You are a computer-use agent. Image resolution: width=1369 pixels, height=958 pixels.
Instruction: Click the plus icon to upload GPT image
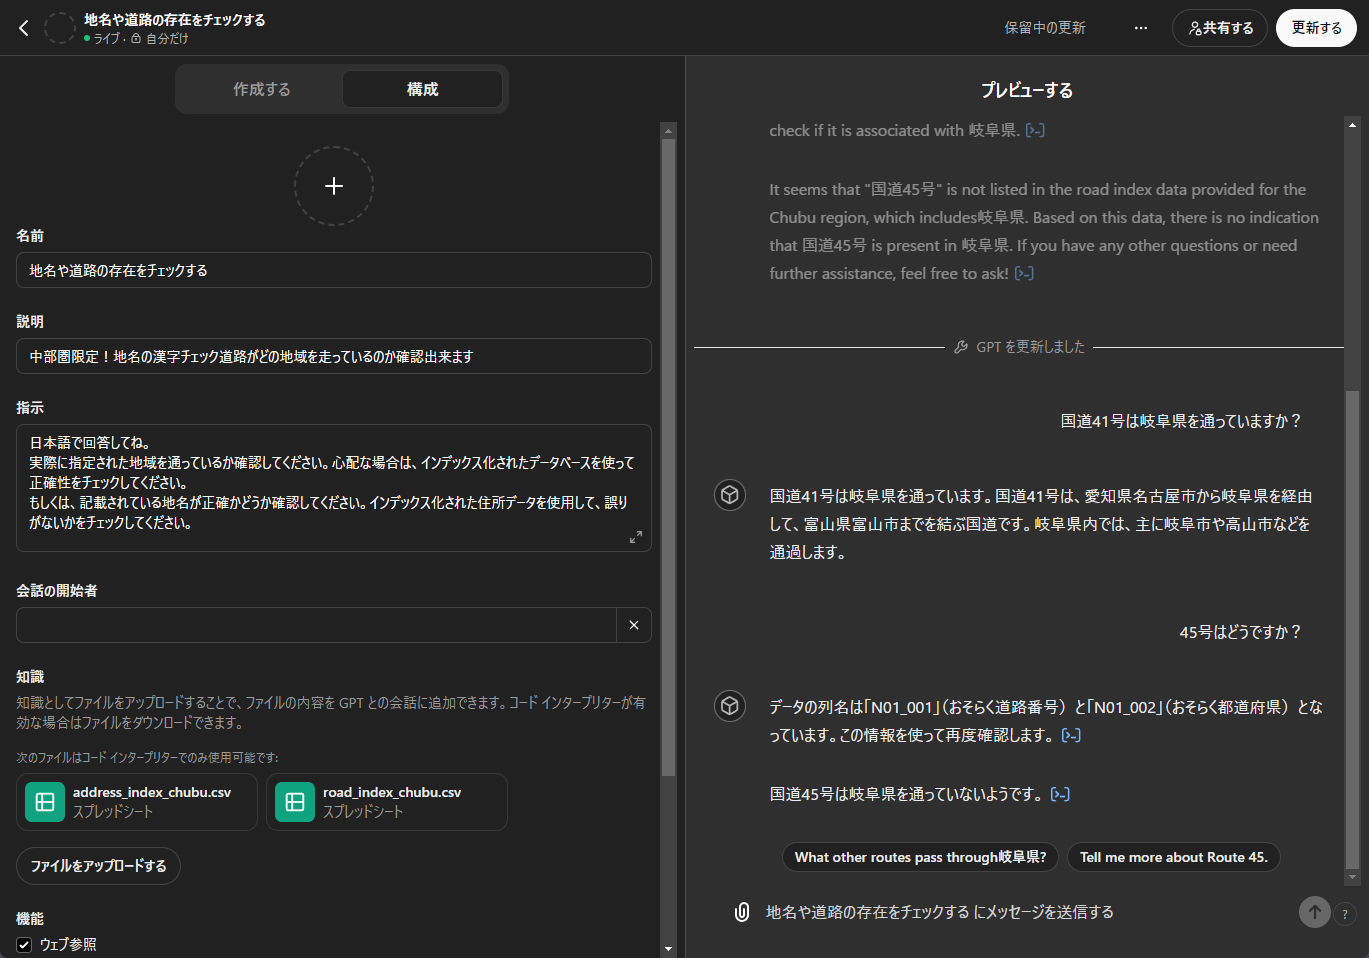point(334,186)
